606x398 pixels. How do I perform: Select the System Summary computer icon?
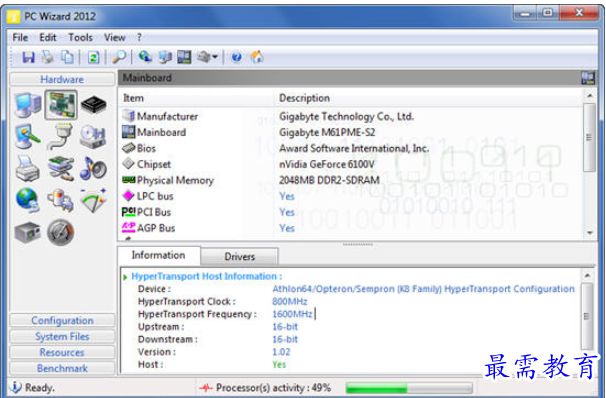tap(28, 105)
